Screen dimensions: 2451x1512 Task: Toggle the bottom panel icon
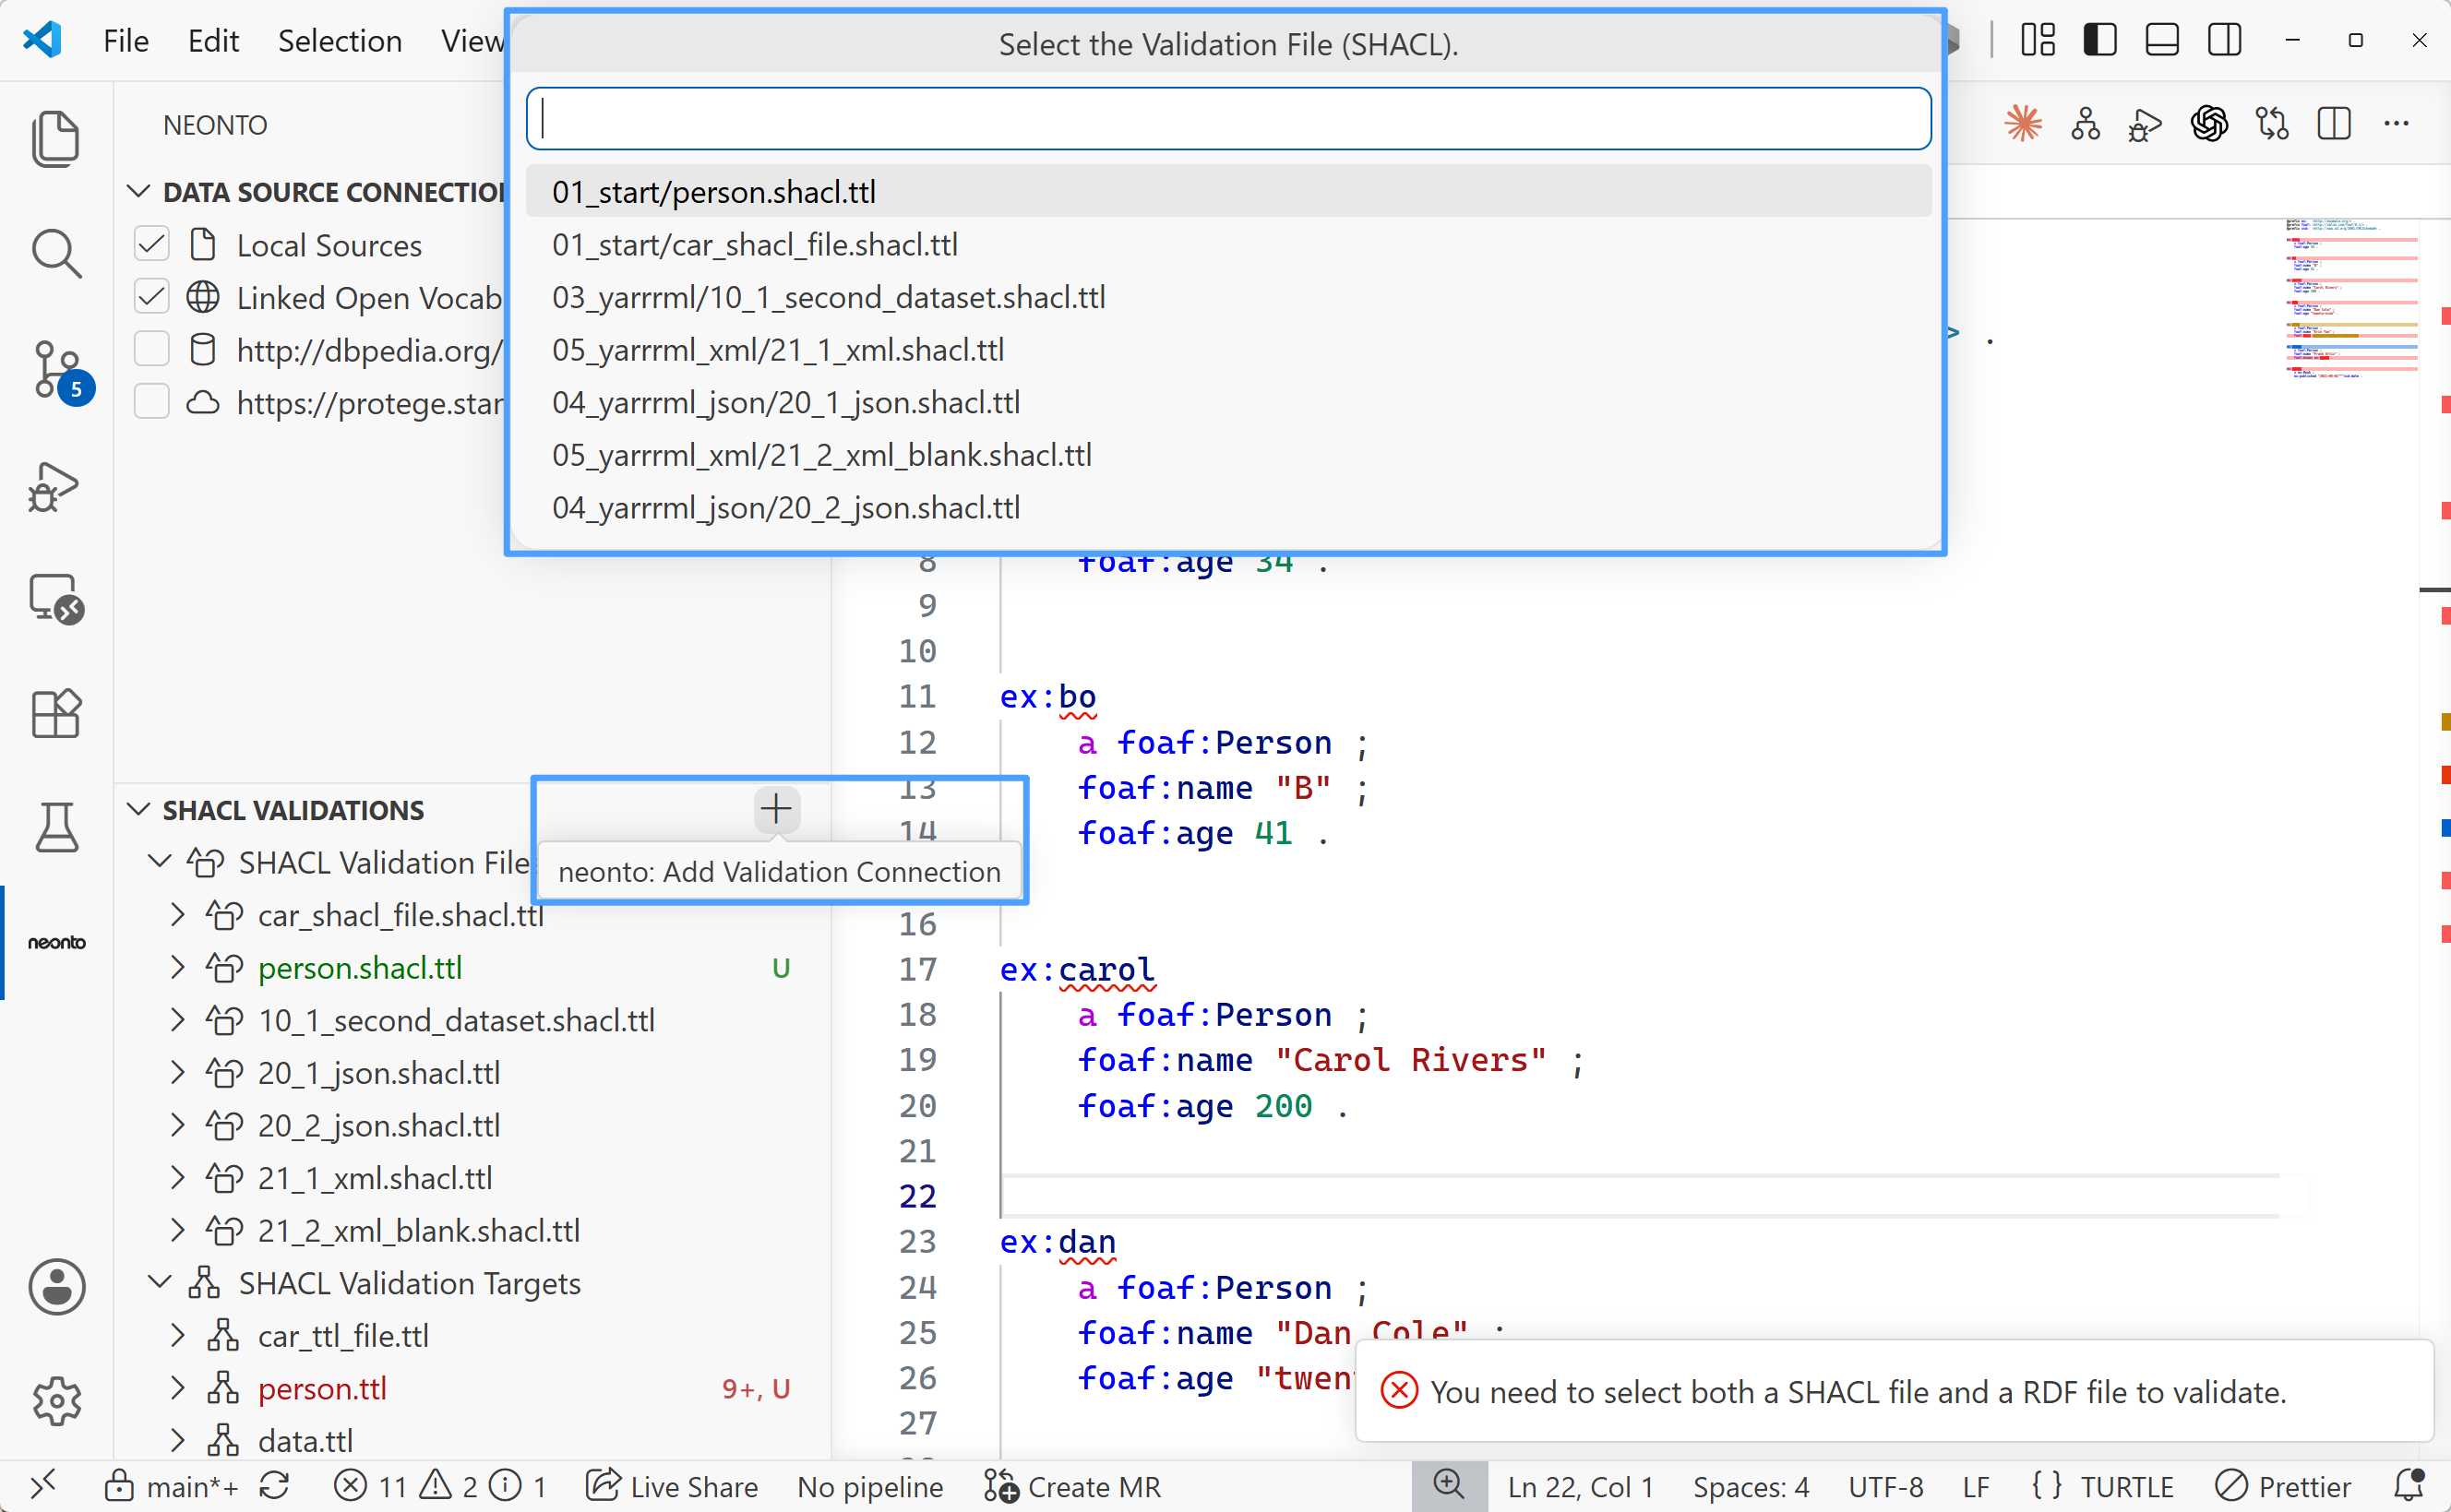(2161, 40)
